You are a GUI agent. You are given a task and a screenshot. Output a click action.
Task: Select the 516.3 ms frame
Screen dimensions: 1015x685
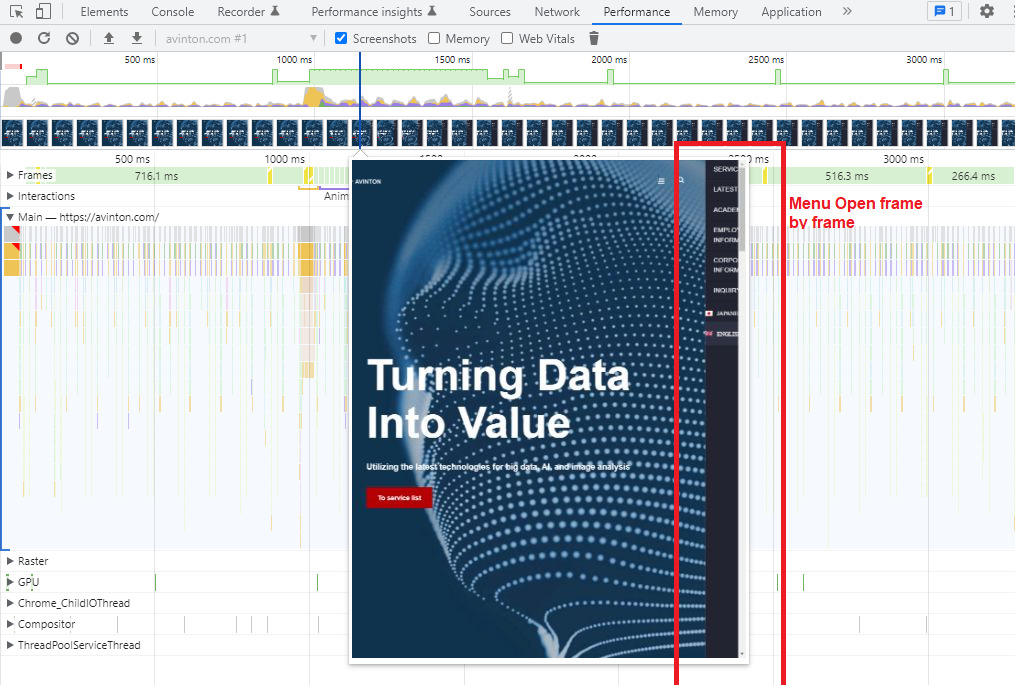click(x=847, y=175)
